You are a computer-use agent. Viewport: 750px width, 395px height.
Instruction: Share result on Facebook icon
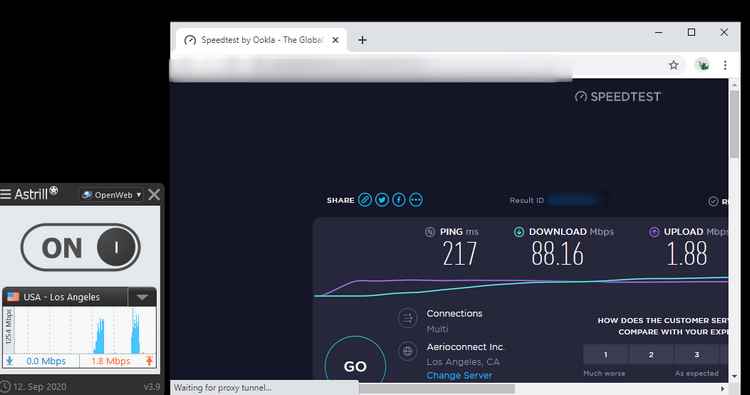pos(399,200)
